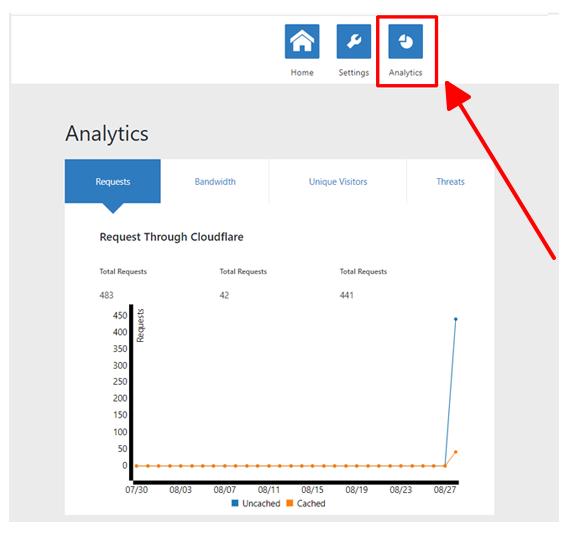Click the 07/30 axis date label
Screen dimensions: 567x548
pos(136,490)
